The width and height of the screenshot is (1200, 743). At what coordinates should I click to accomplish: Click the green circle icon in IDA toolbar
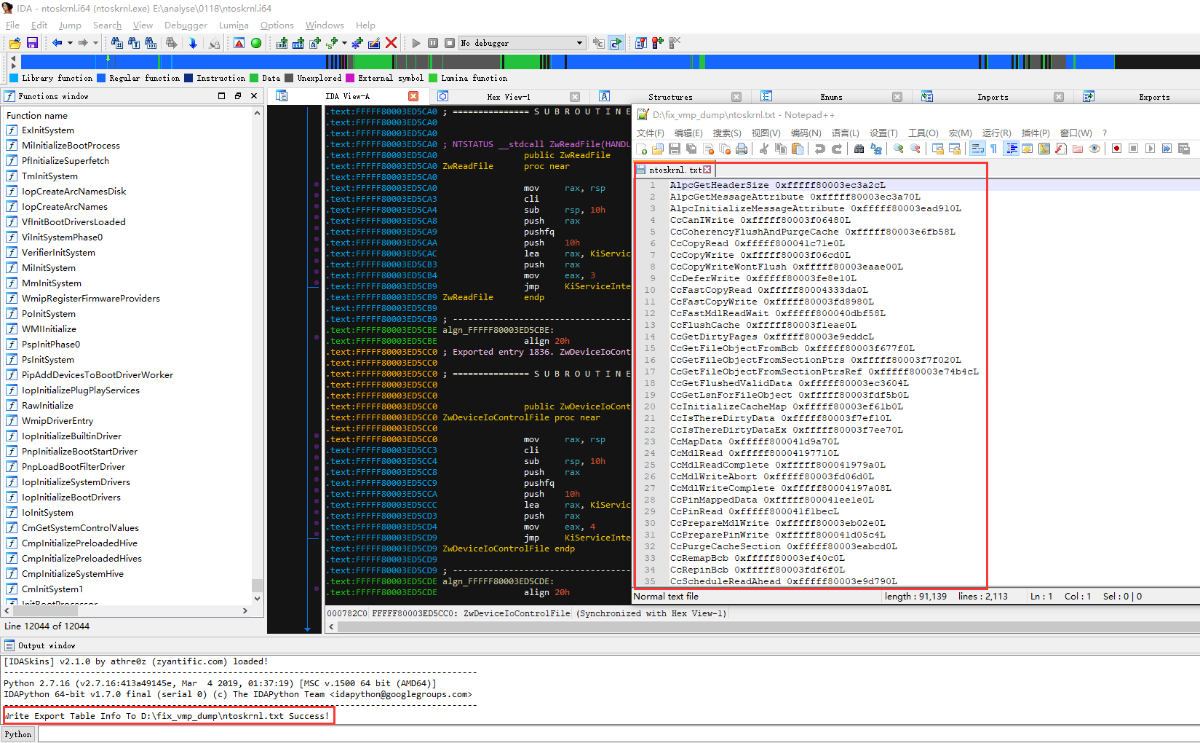tap(256, 43)
